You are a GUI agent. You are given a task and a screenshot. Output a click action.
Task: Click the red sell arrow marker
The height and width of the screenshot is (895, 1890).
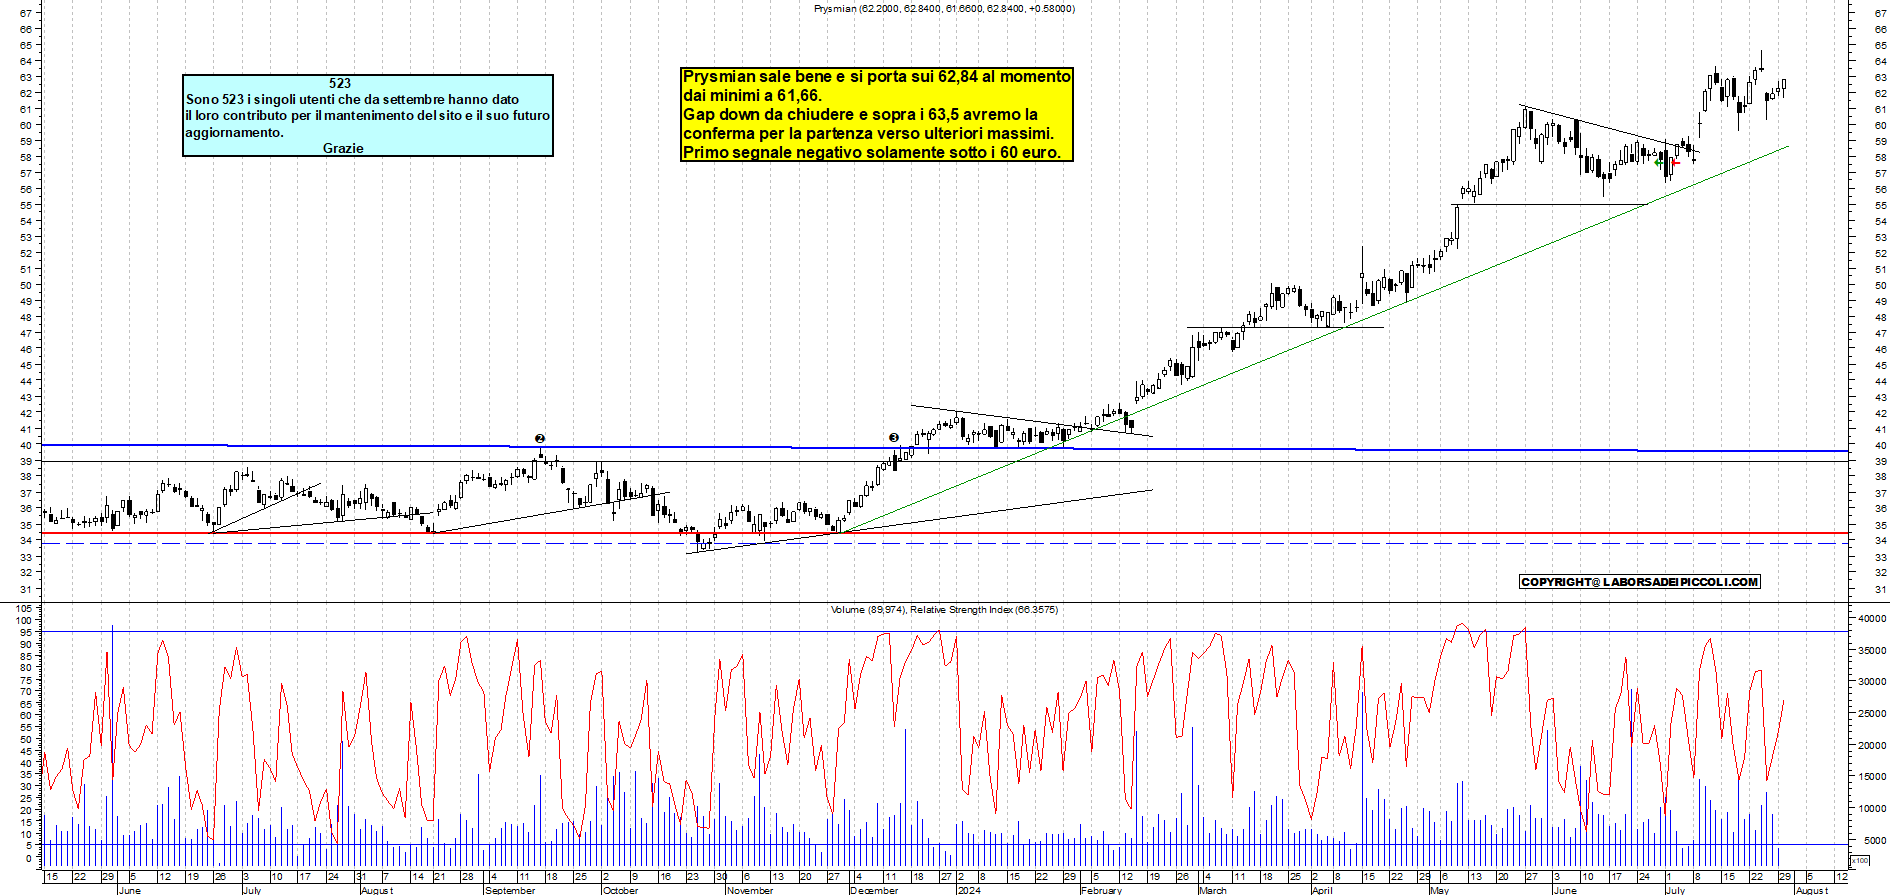pyautogui.click(x=1675, y=162)
